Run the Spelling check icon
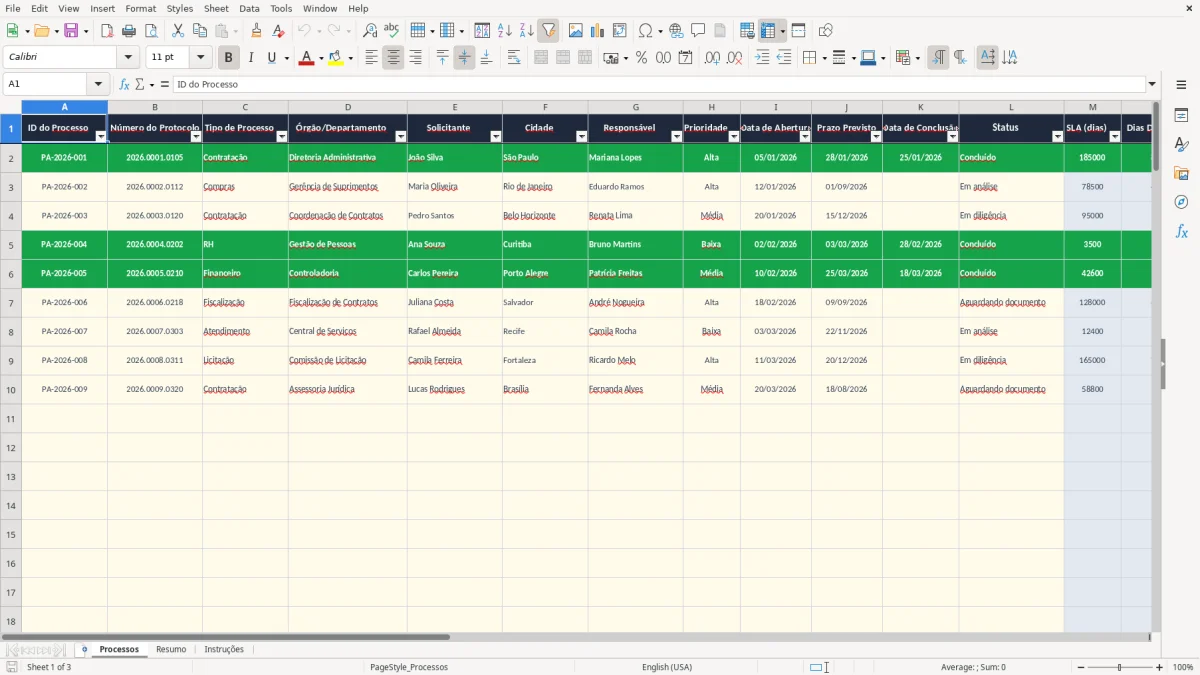 pos(392,31)
